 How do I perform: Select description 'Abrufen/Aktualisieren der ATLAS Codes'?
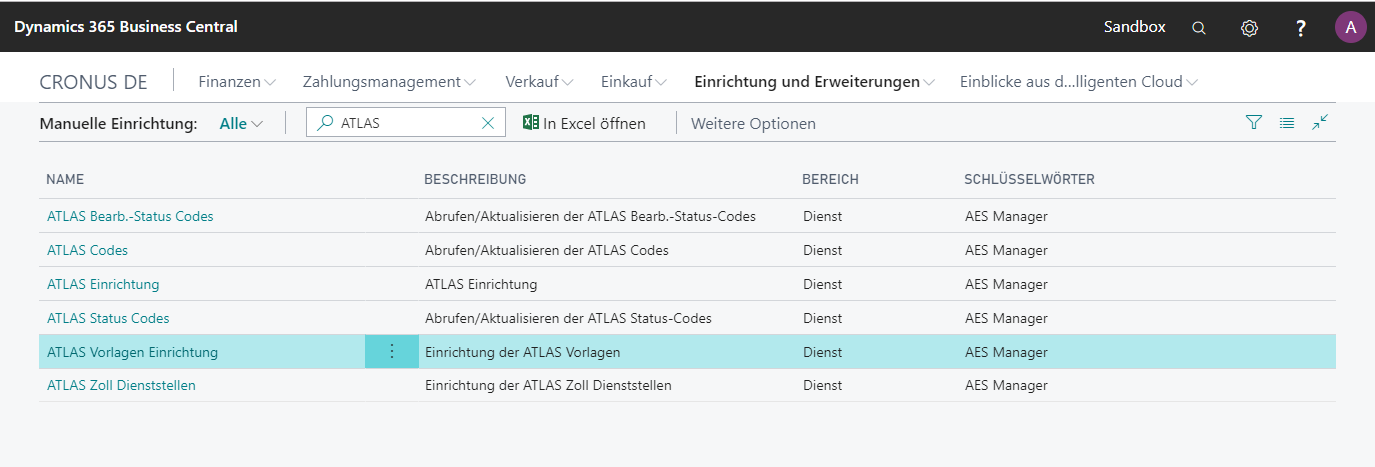[x=547, y=250]
